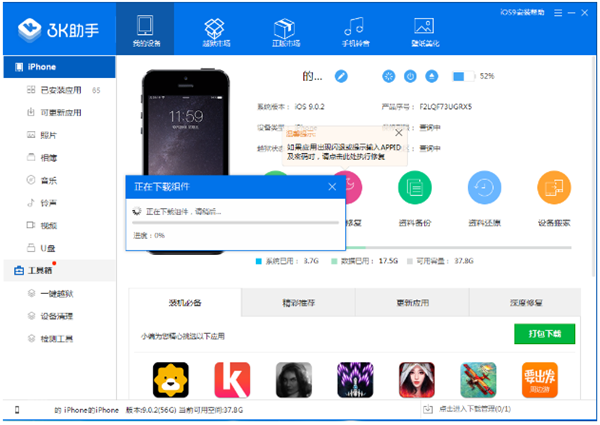Click the iOS 9.0.2 version value

click(x=309, y=107)
